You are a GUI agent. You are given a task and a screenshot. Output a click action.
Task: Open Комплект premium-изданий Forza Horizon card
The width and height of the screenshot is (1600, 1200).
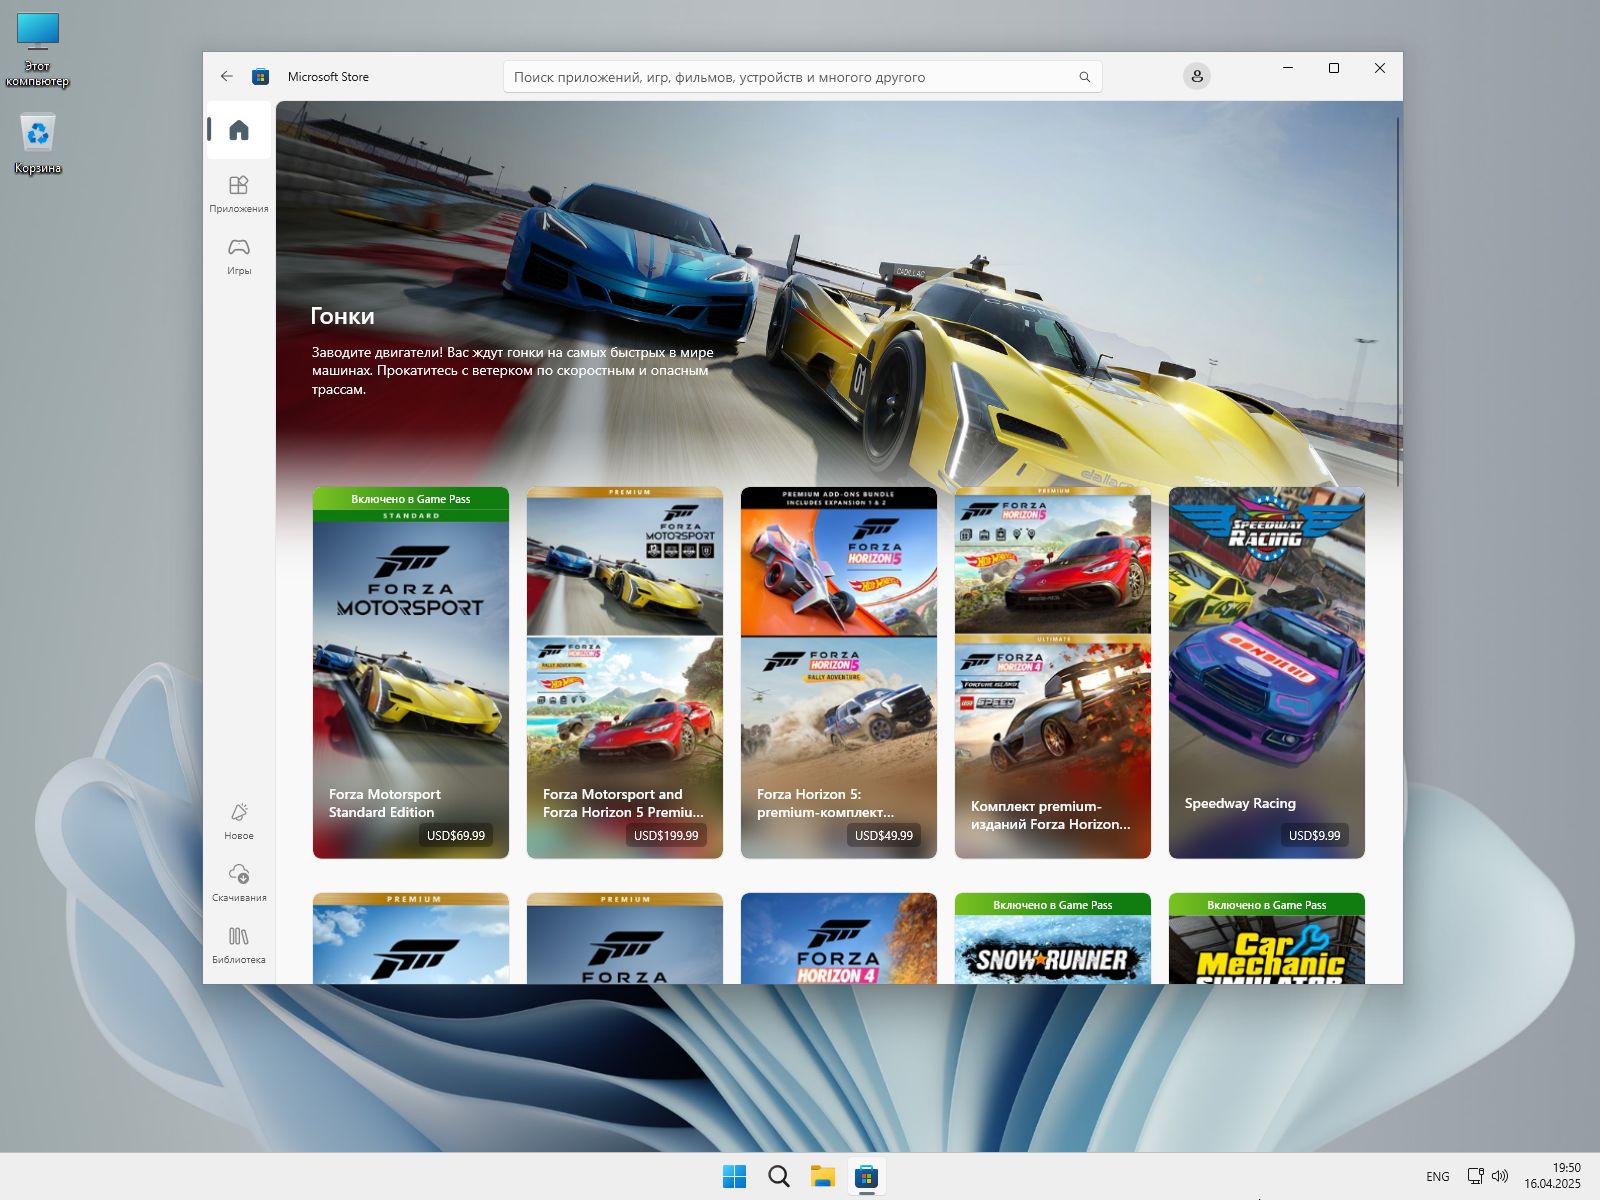point(1053,672)
